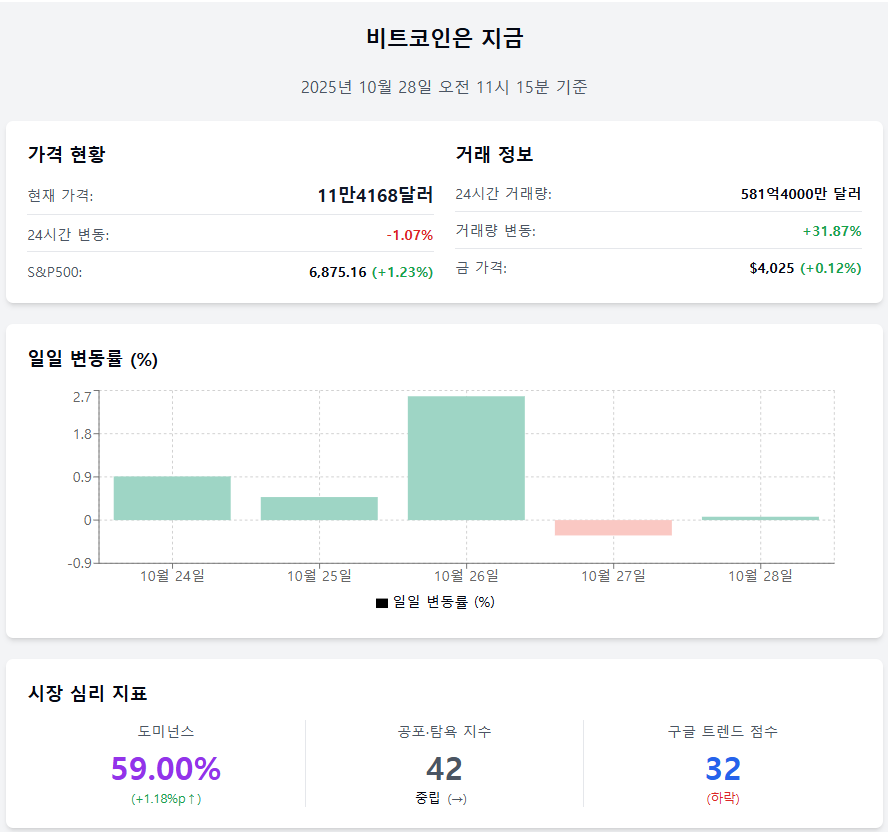Click the 10월 25일 green bar
Image resolution: width=888 pixels, height=832 pixels.
click(x=319, y=508)
